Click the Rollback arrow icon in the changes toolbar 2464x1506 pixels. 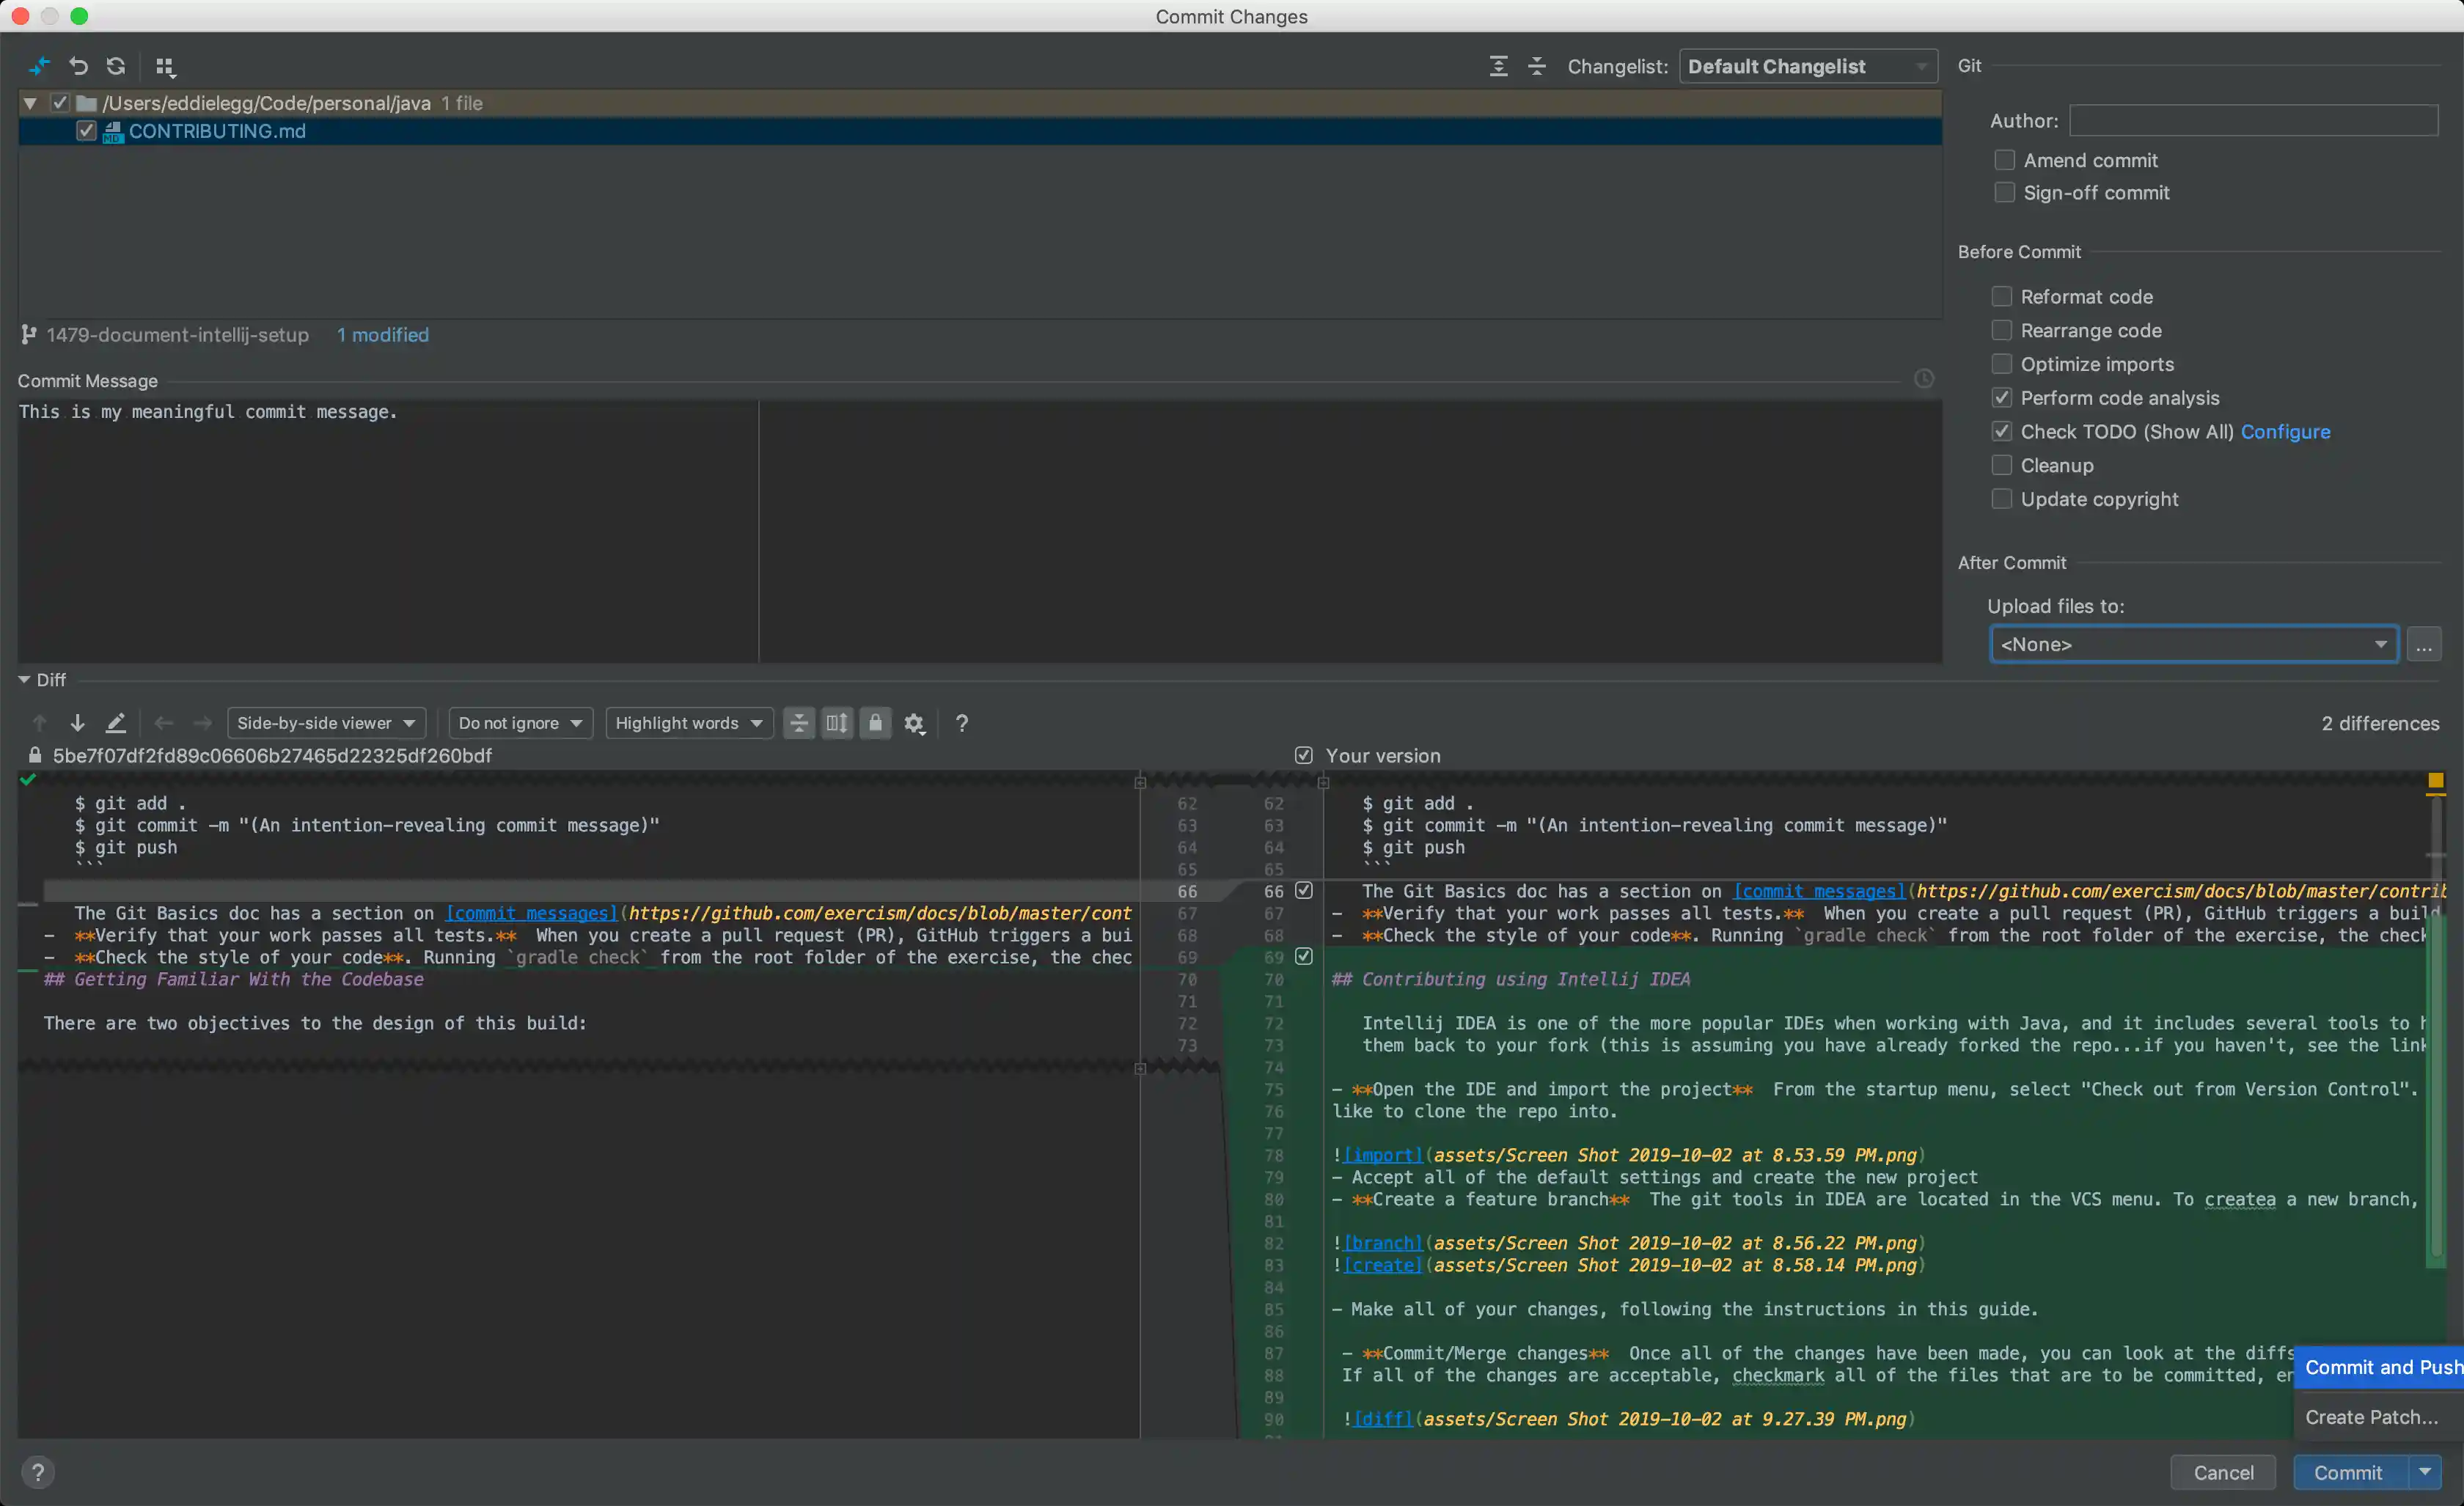click(x=78, y=66)
